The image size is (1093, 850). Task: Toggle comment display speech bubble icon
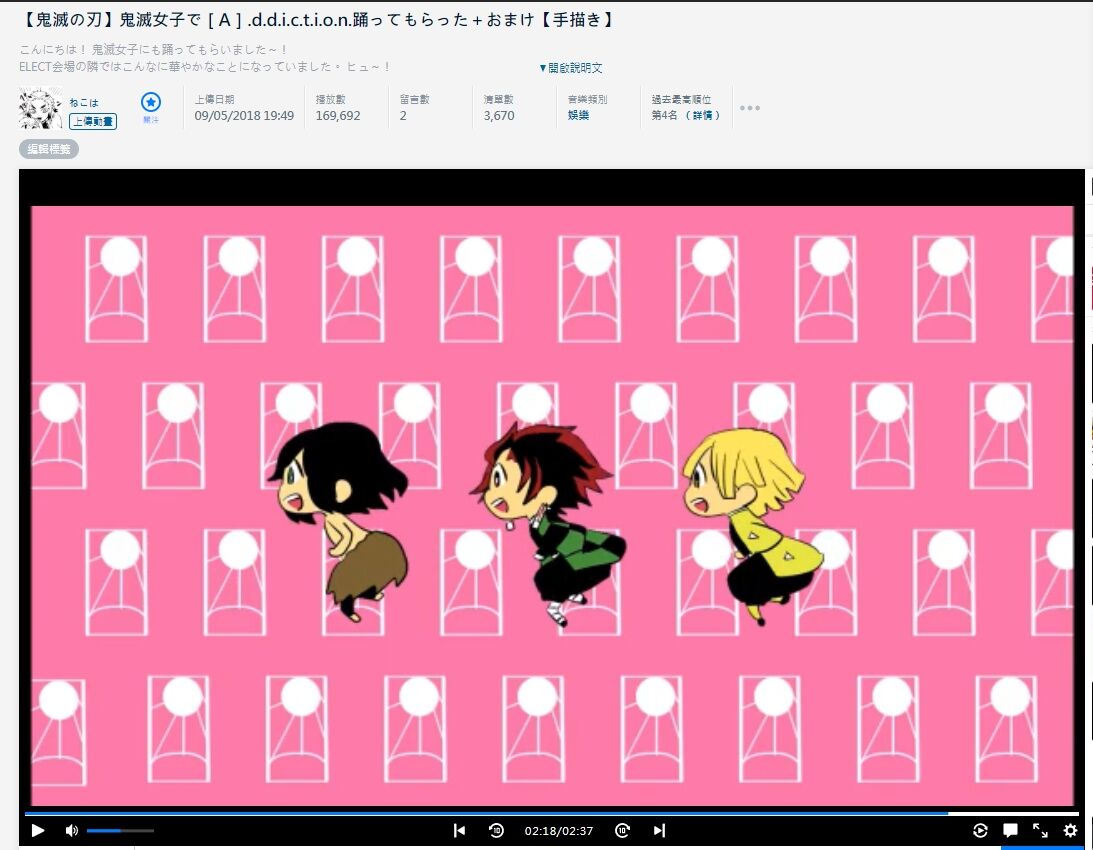[x=1010, y=830]
